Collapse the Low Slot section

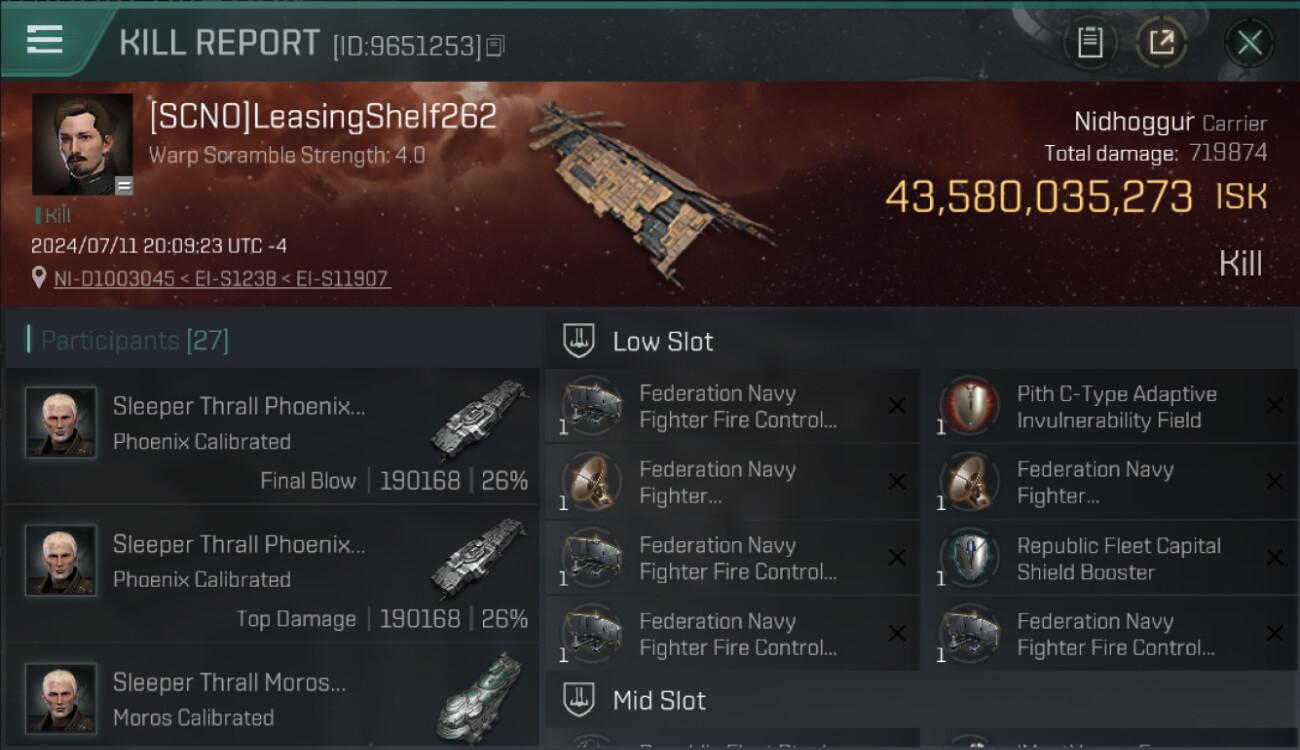(663, 341)
